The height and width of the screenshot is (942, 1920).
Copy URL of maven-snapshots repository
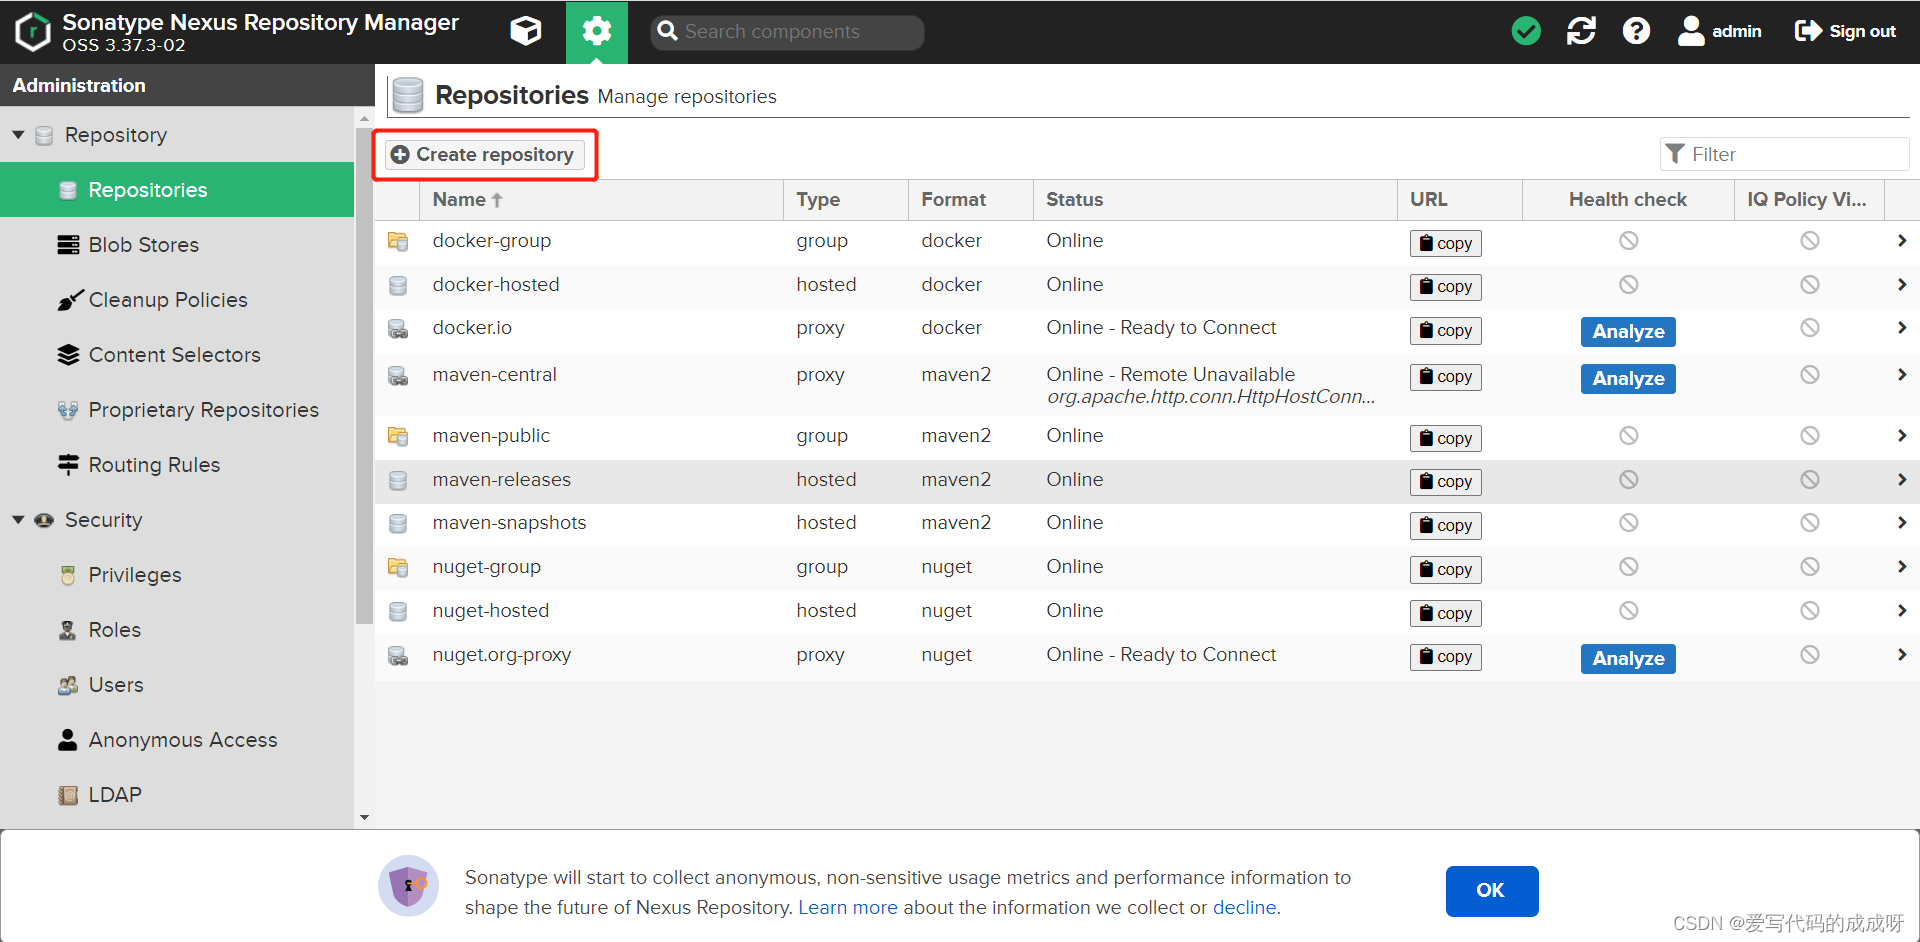click(1446, 525)
